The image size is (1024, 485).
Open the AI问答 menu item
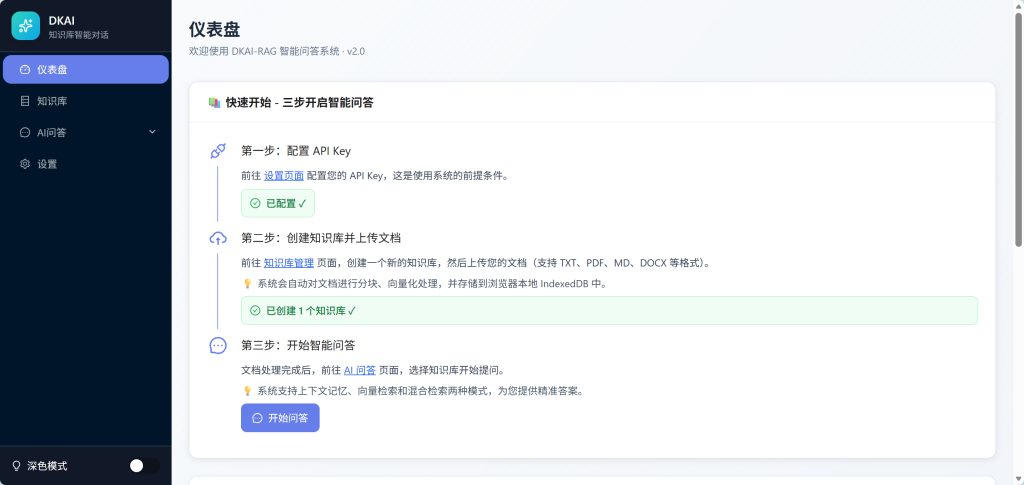pyautogui.click(x=86, y=133)
